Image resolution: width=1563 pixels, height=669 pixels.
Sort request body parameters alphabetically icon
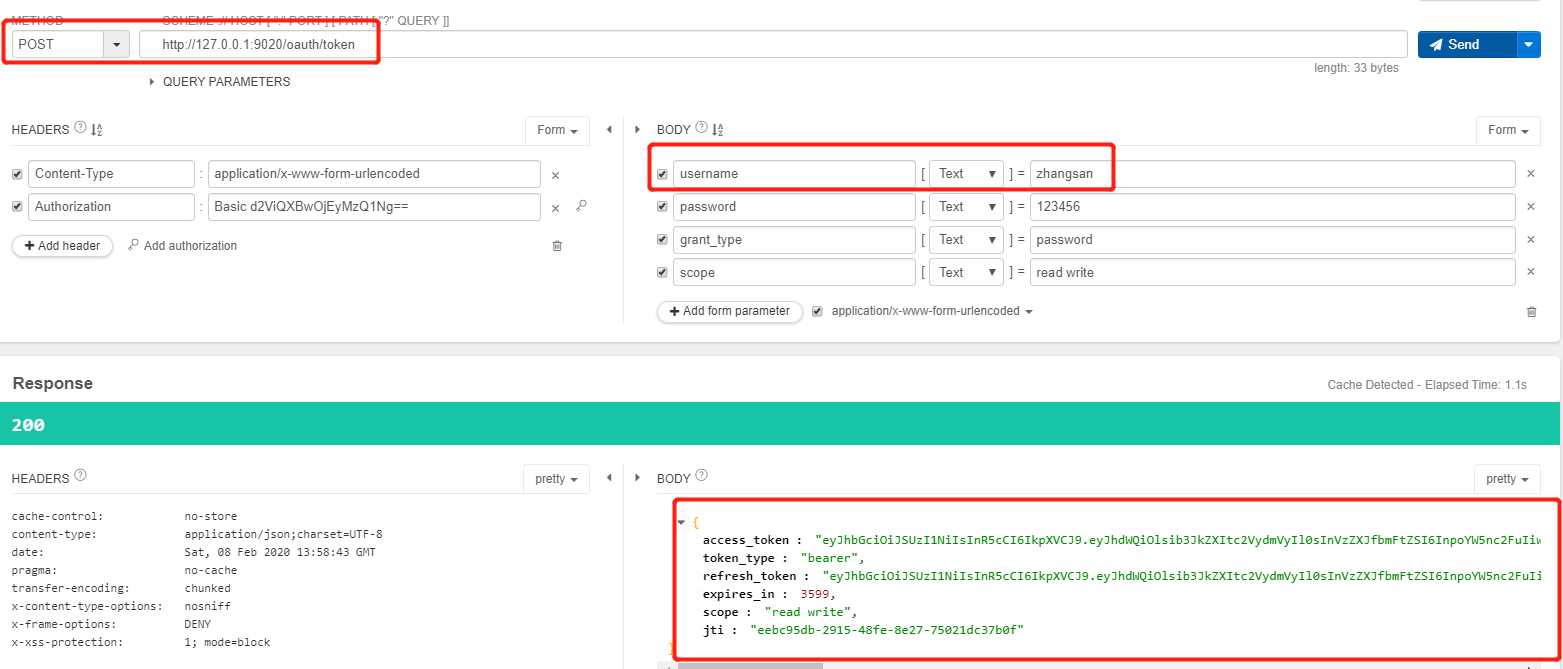tap(718, 130)
